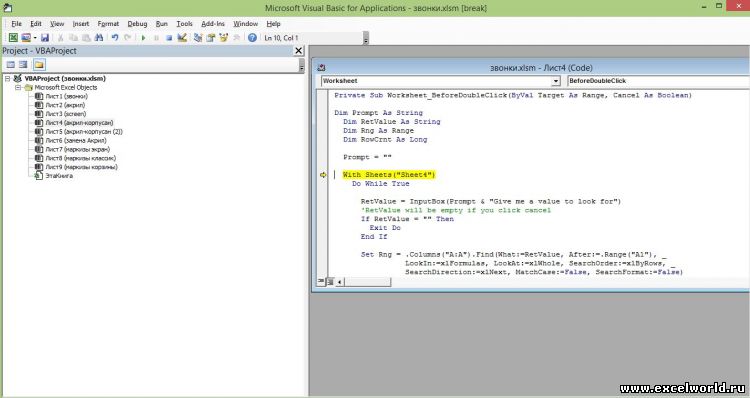Click the 'Do While True' code line
This screenshot has height=398, width=750.
coord(381,184)
